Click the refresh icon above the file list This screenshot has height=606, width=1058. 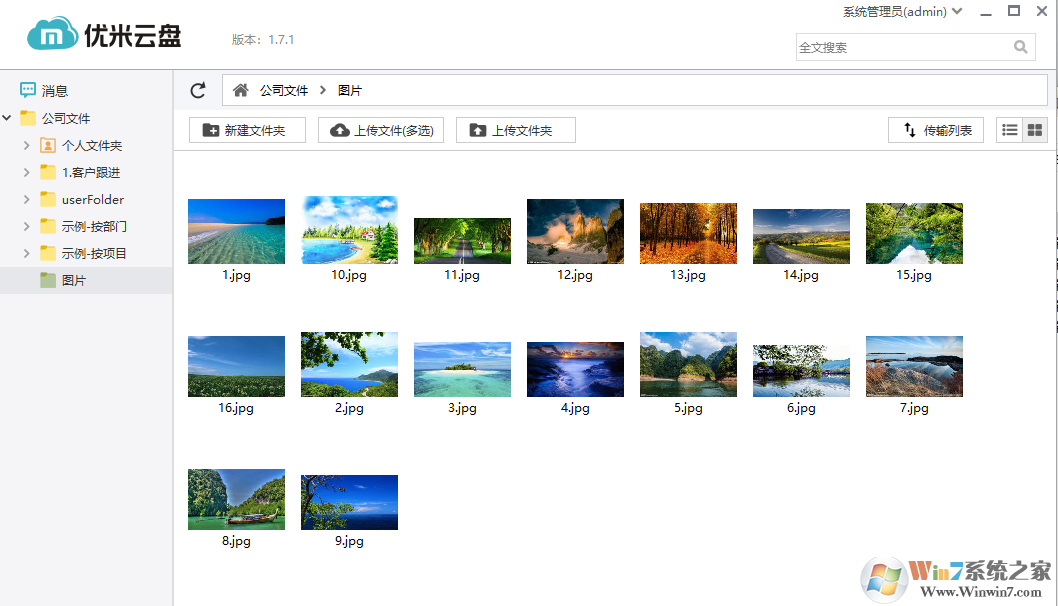[x=197, y=89]
